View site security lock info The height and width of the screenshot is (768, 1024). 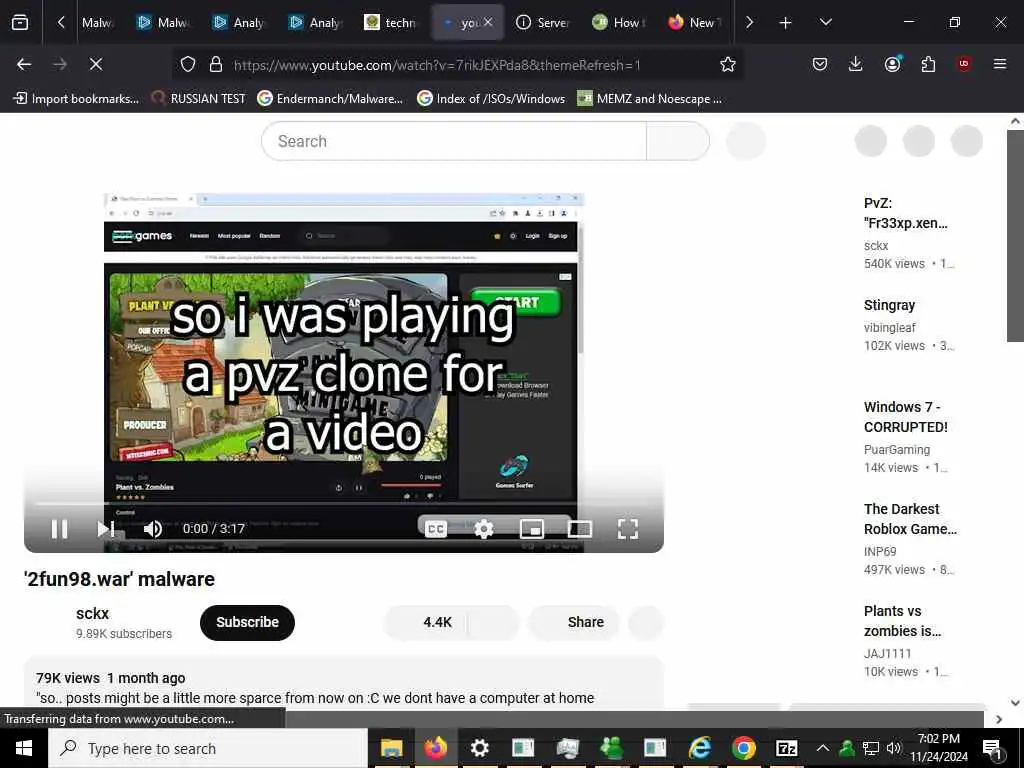216,64
